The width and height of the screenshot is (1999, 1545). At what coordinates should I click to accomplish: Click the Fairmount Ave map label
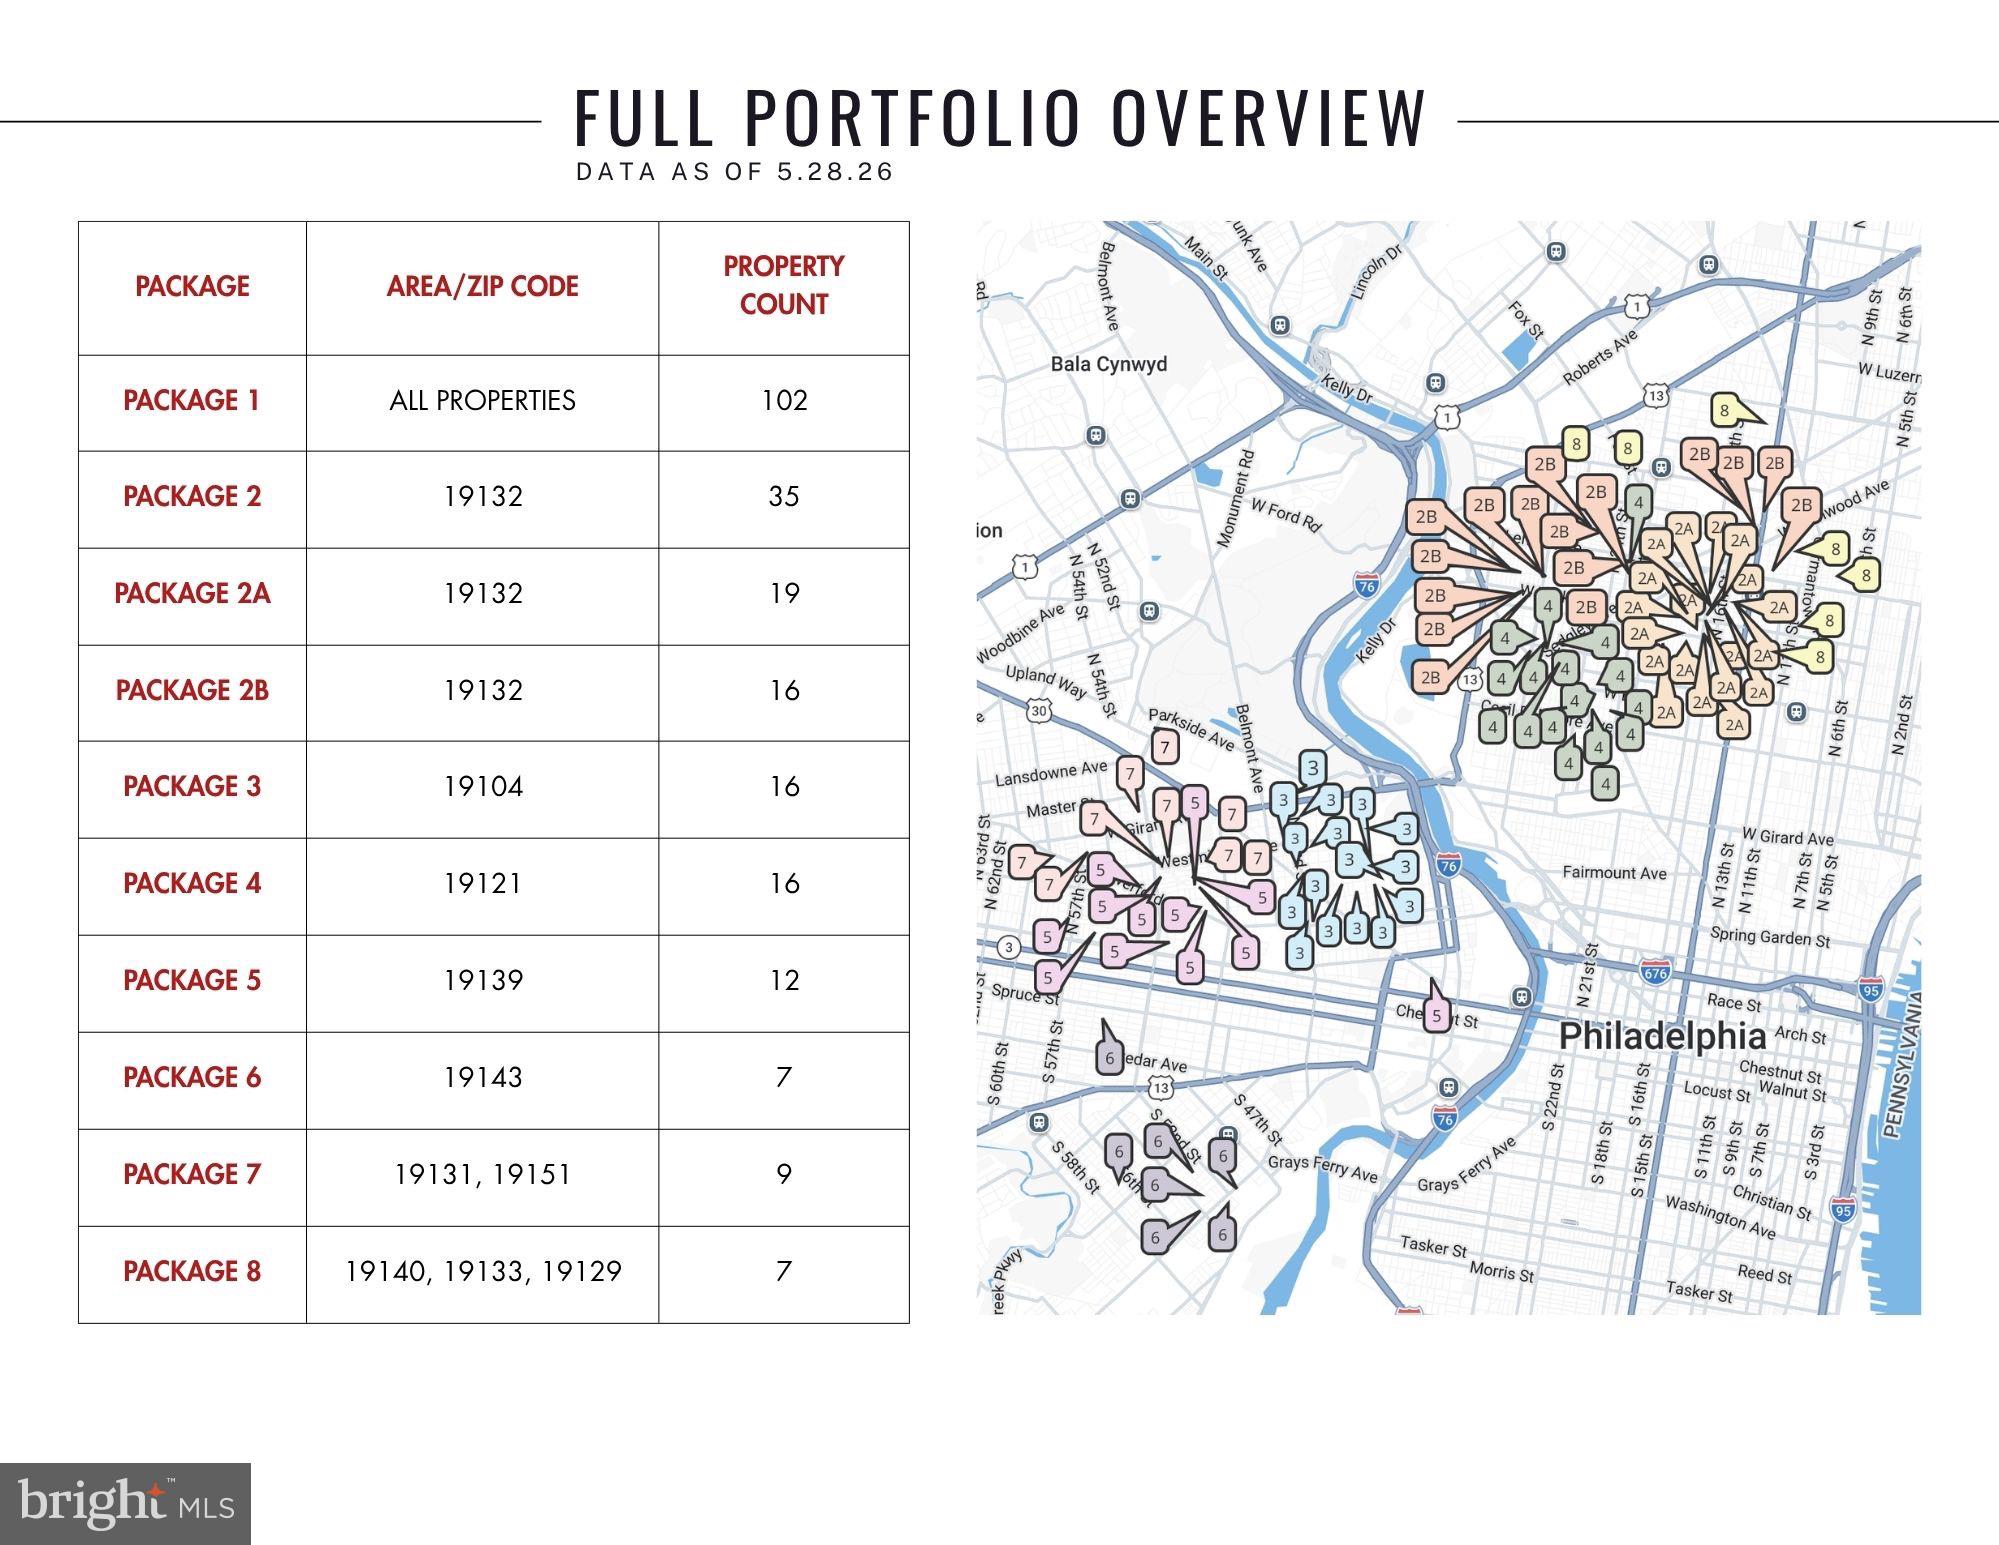[x=1615, y=873]
